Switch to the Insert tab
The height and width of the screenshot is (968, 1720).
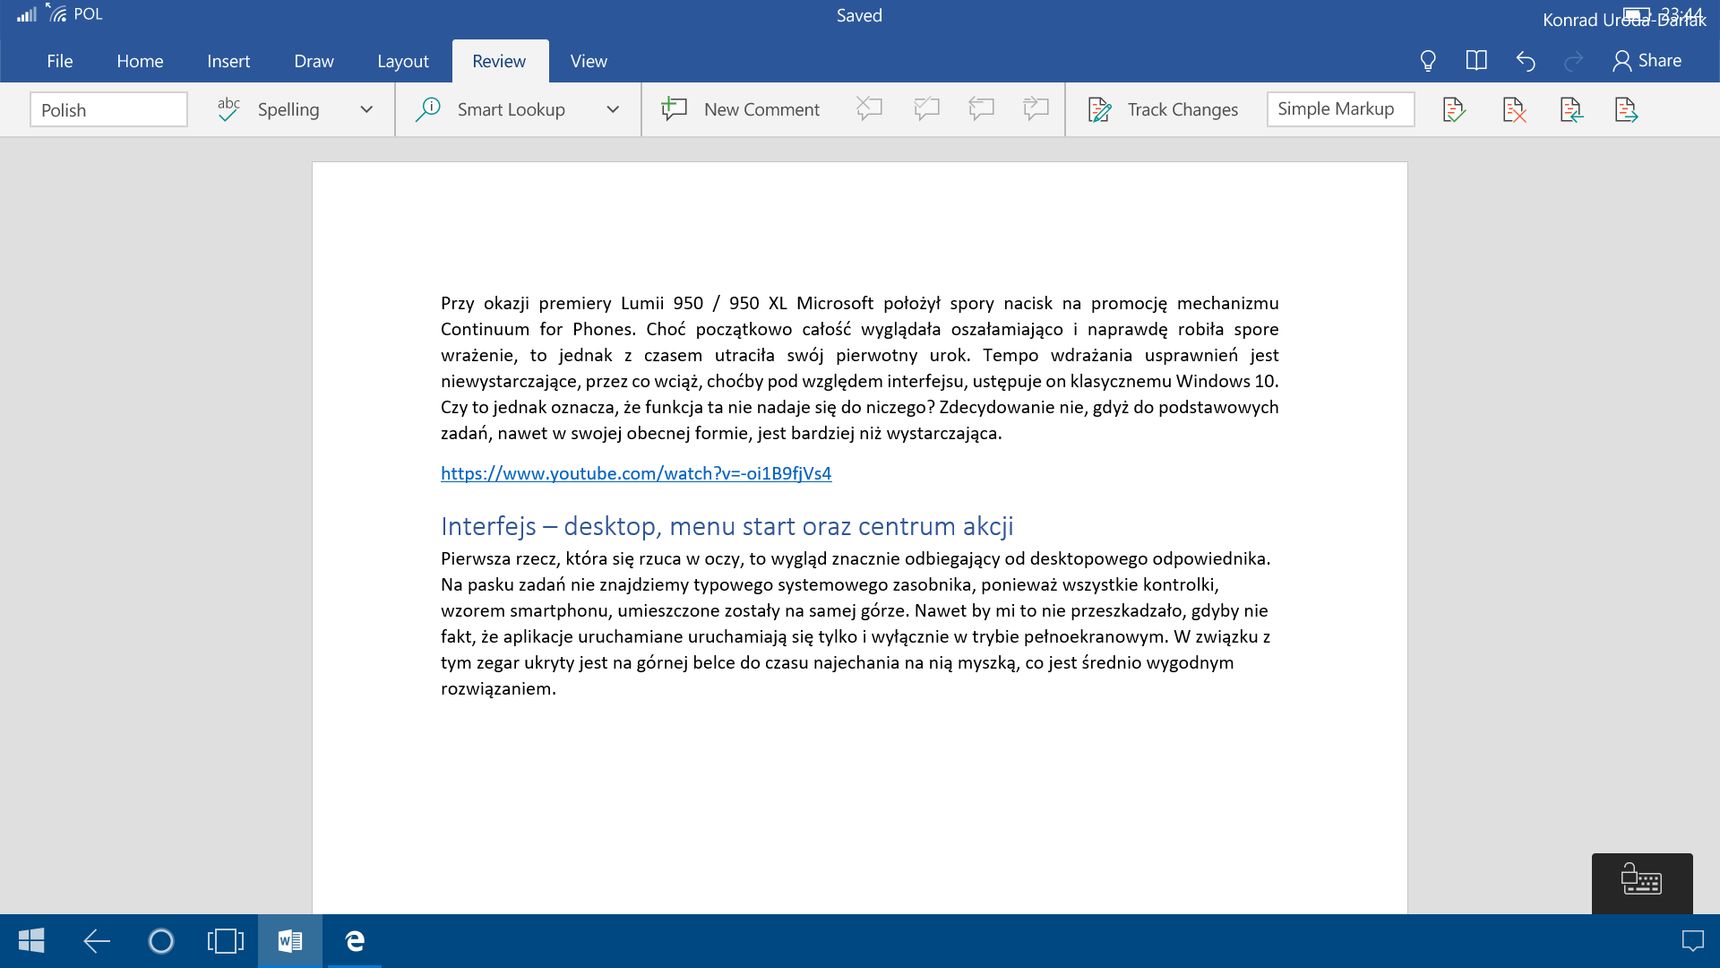point(228,61)
